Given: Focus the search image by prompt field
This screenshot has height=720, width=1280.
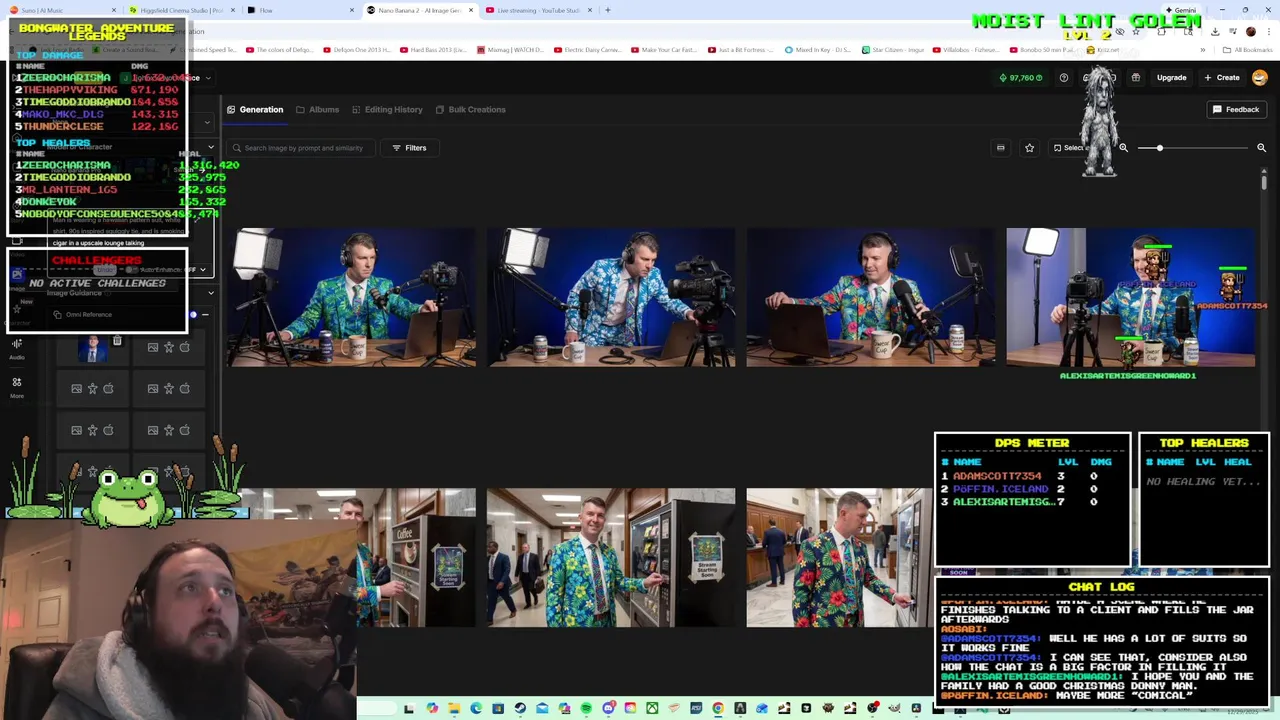Looking at the screenshot, I should pos(301,148).
